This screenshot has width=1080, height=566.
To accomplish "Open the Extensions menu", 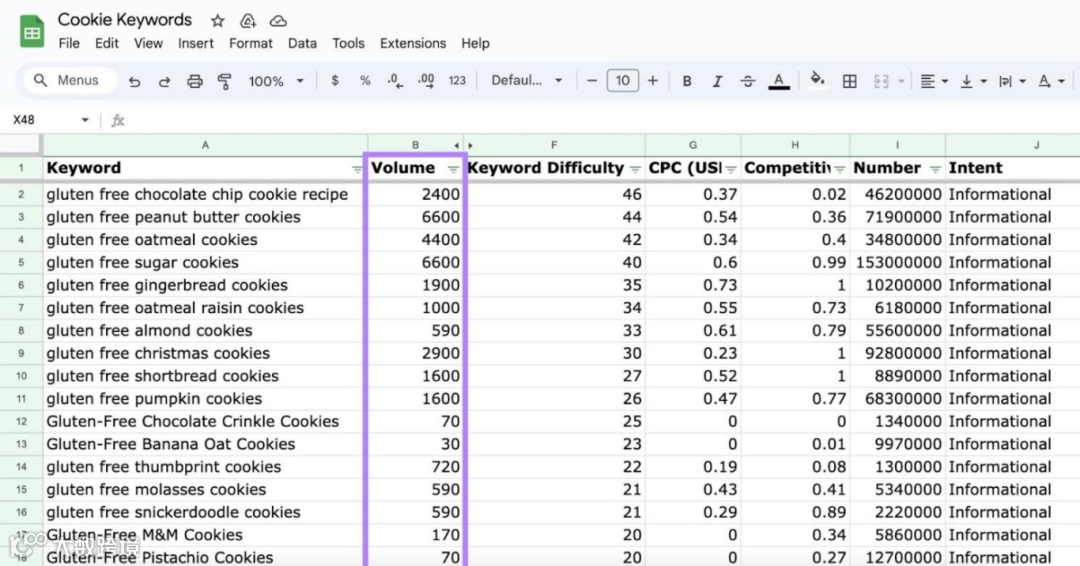I will [413, 43].
